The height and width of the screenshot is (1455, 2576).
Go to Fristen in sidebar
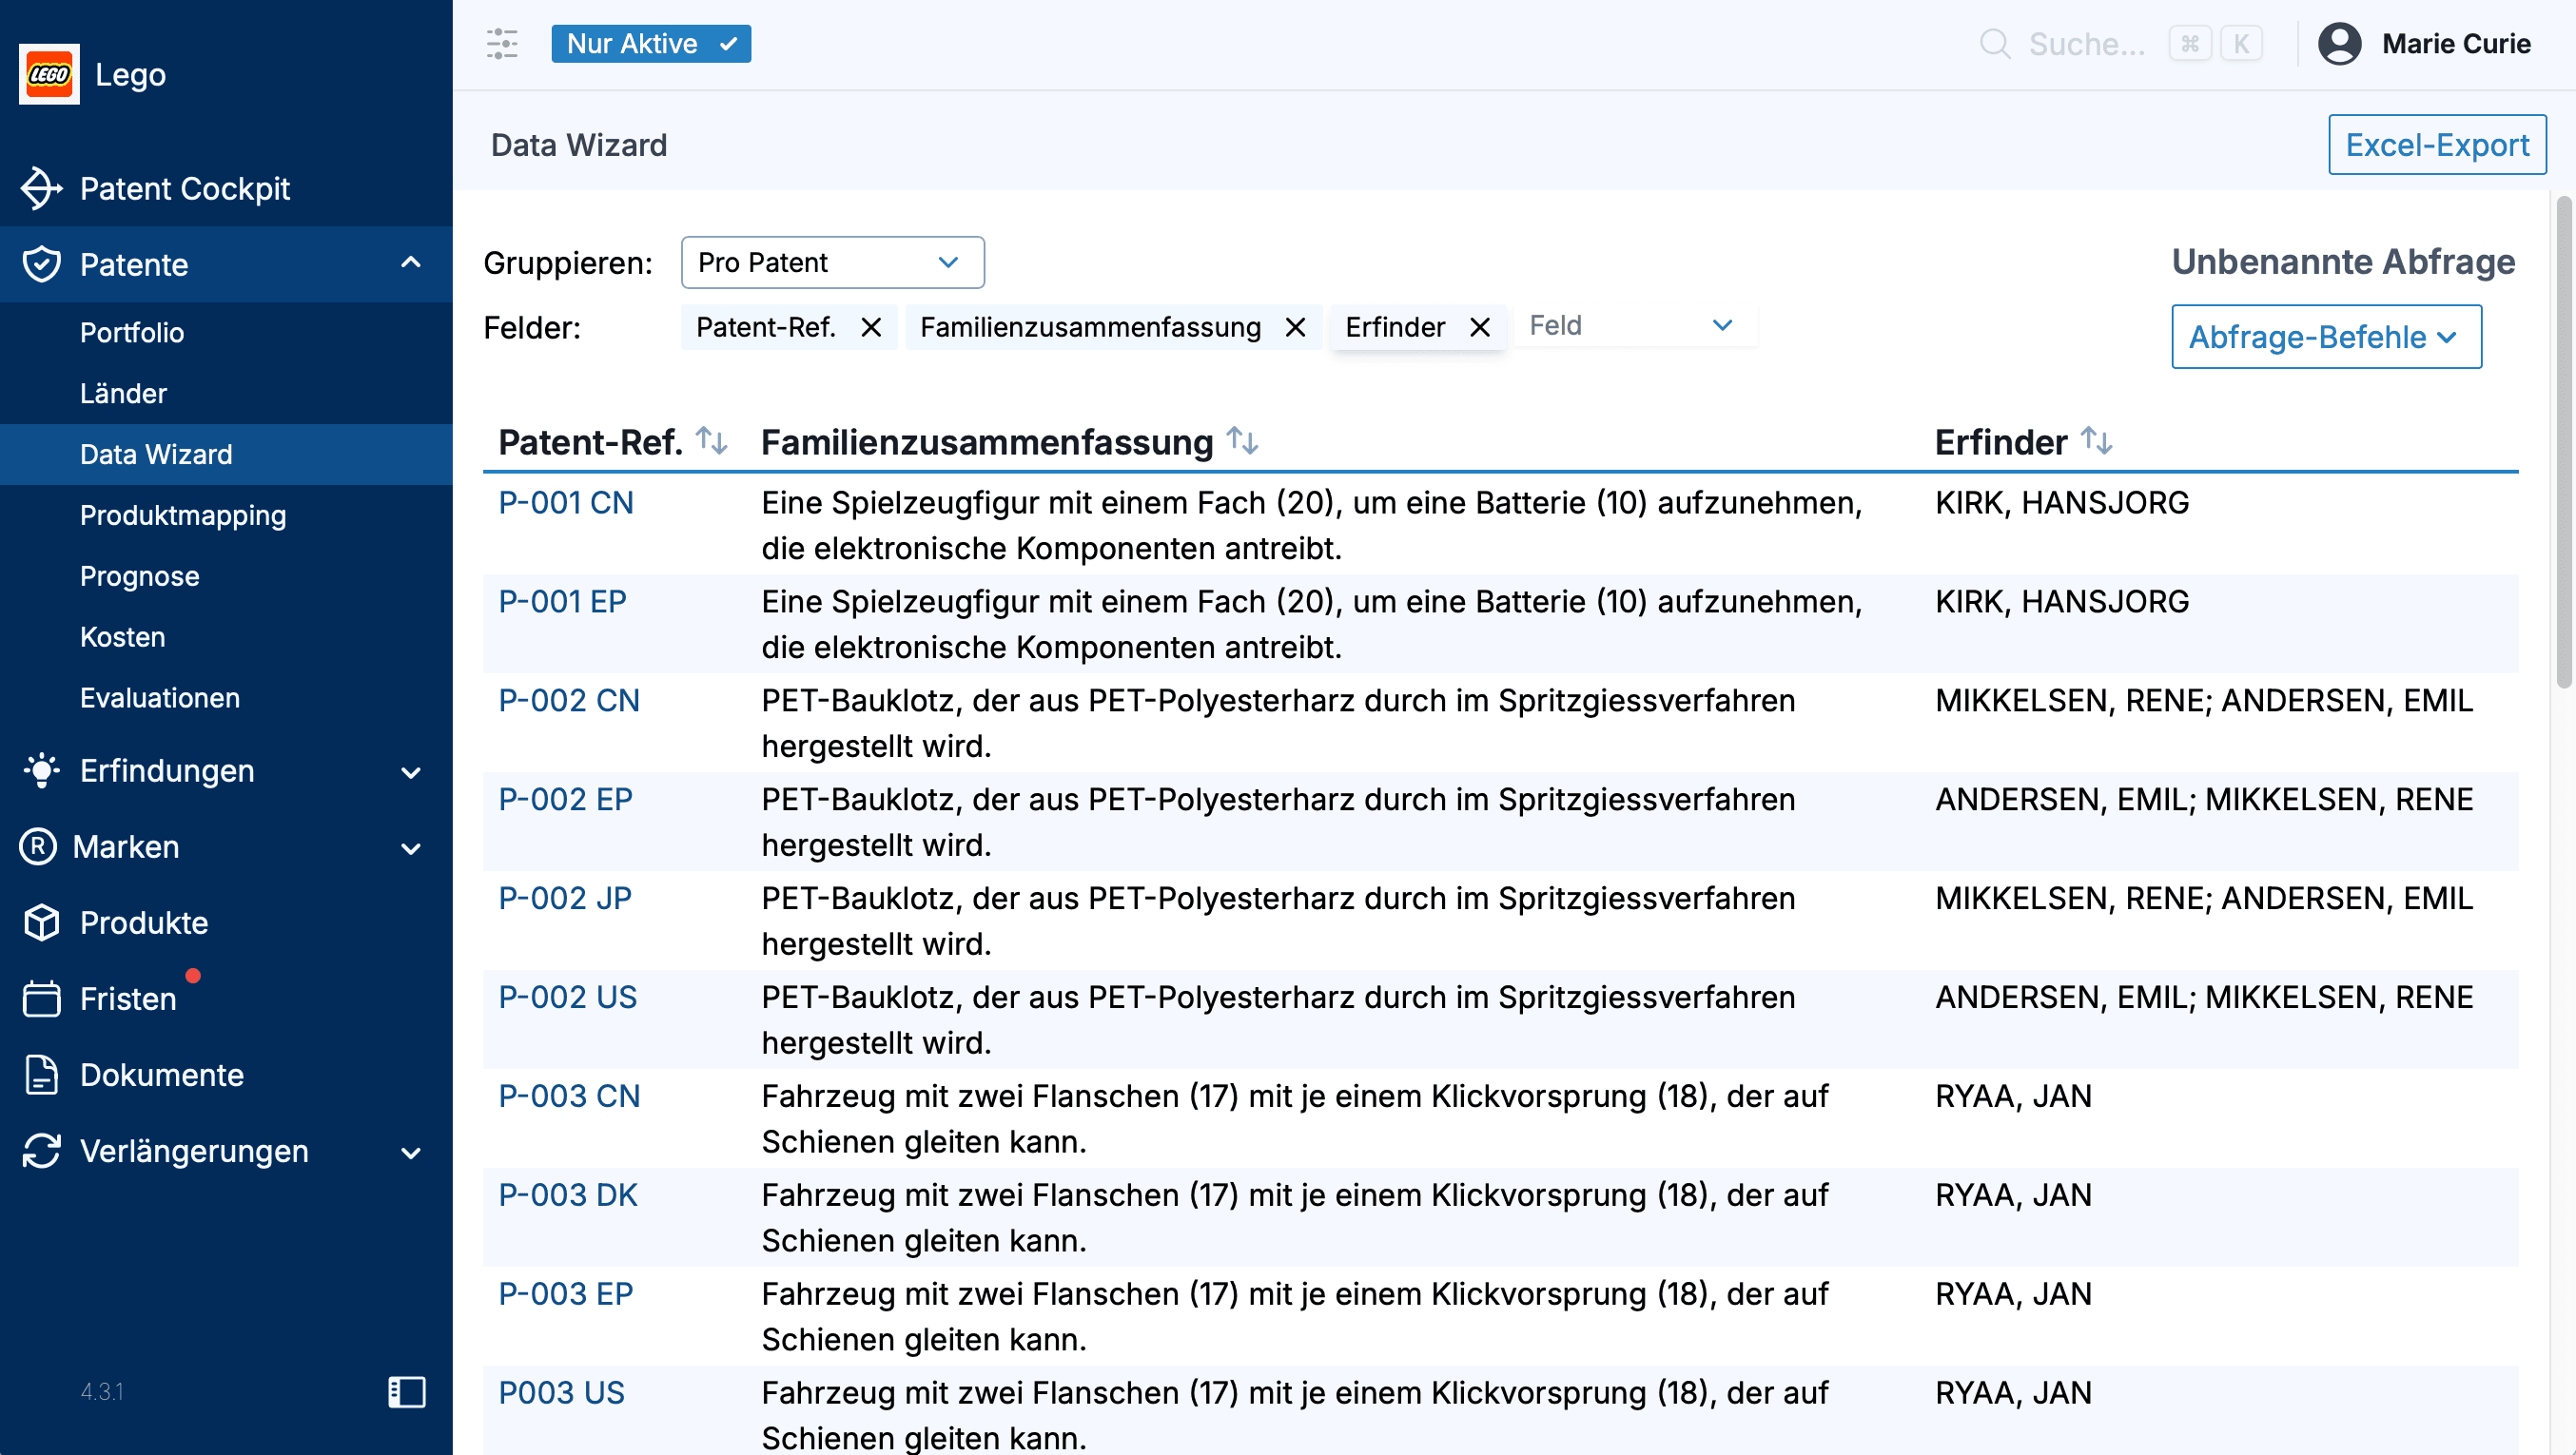[x=128, y=998]
